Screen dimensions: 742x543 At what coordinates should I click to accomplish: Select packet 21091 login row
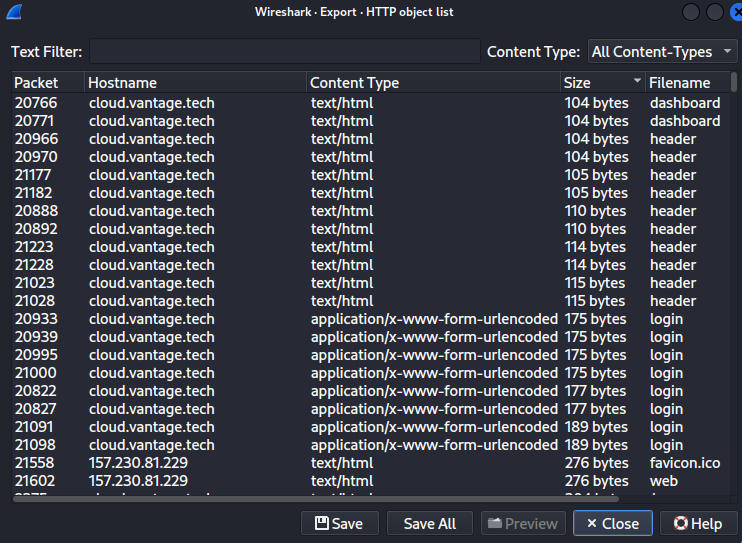(371, 427)
